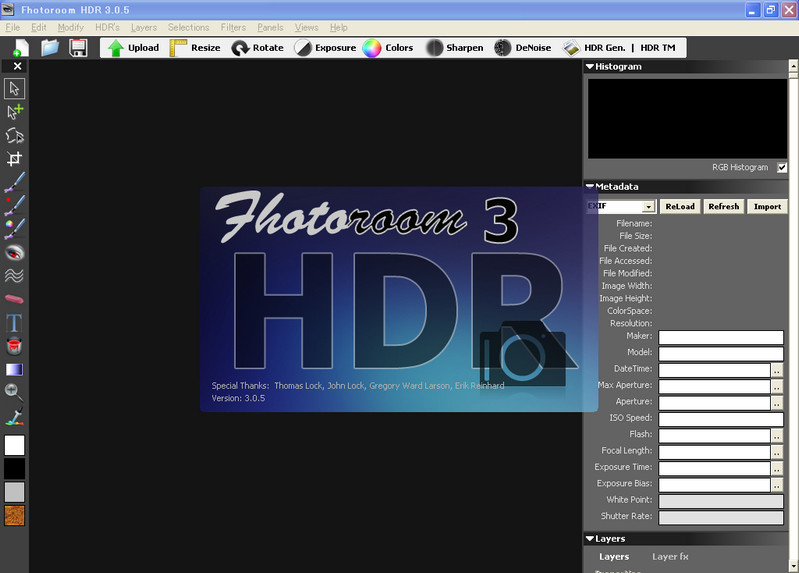Screen dimensions: 799x573
Task: Click the Refresh metadata button
Action: 724,206
